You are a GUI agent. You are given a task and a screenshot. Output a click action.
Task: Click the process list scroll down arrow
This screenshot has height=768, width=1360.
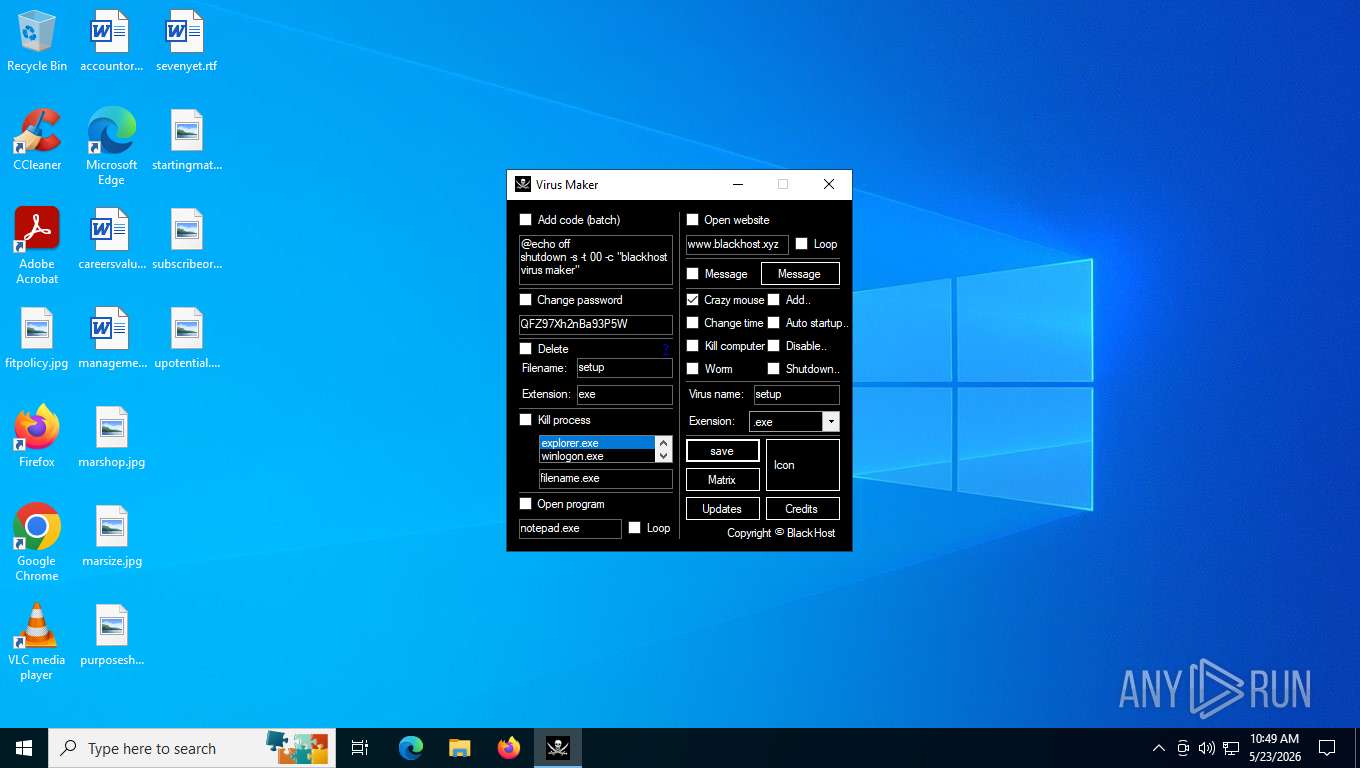(663, 456)
